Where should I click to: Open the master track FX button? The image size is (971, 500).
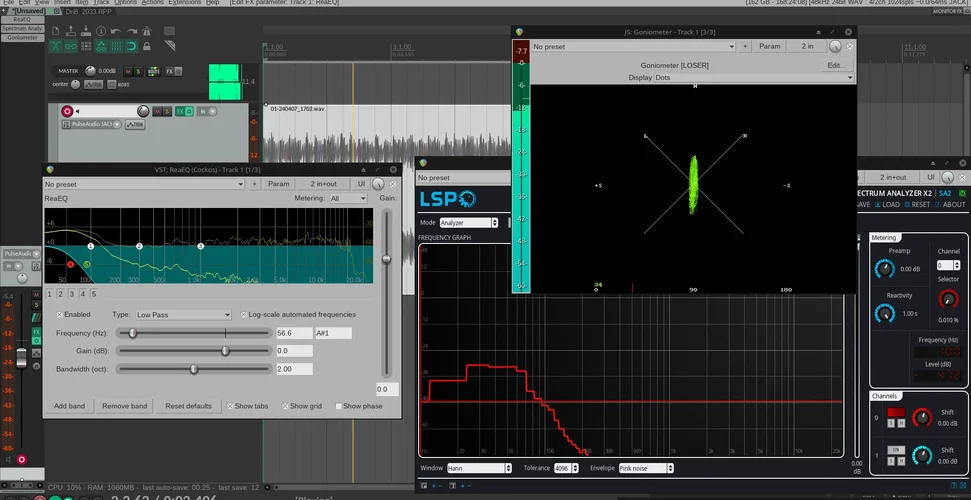(167, 71)
